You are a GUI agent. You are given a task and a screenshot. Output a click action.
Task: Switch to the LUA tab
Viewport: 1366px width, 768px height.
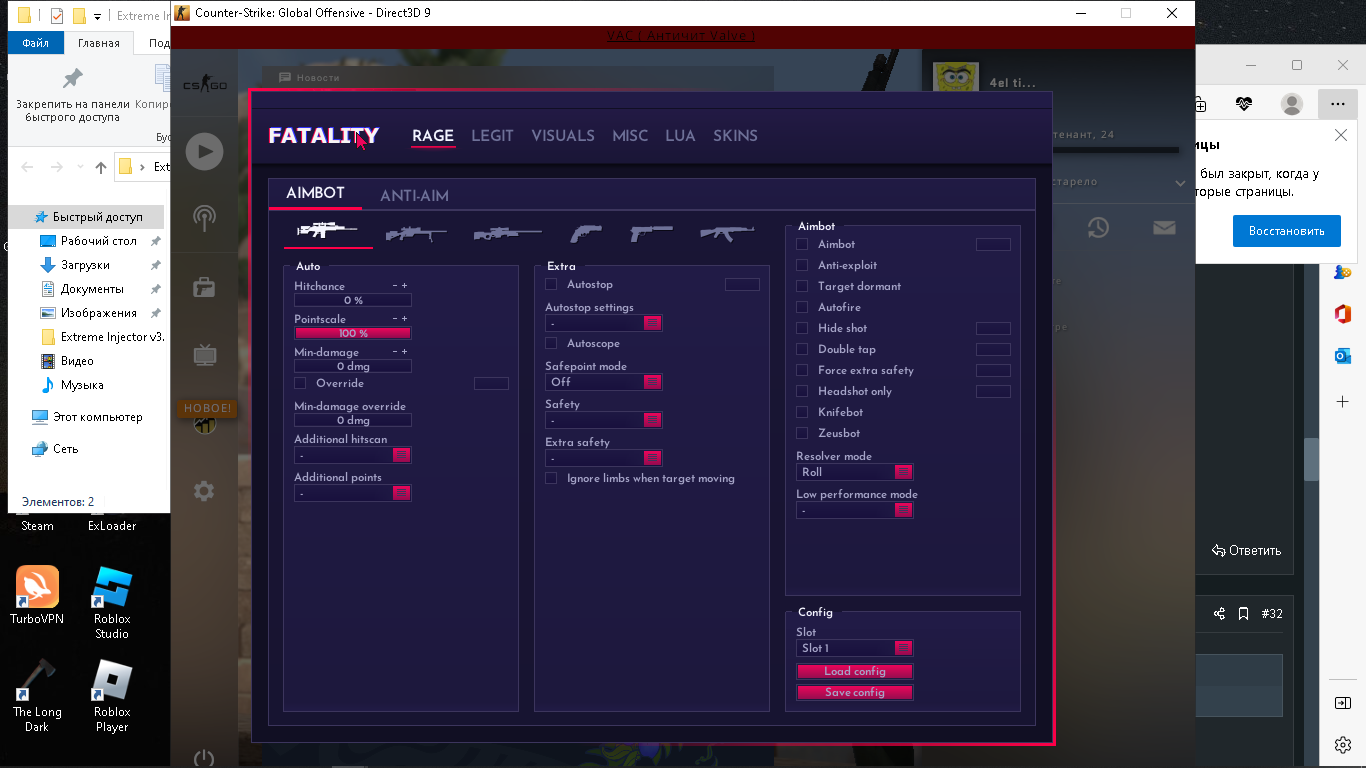point(680,136)
